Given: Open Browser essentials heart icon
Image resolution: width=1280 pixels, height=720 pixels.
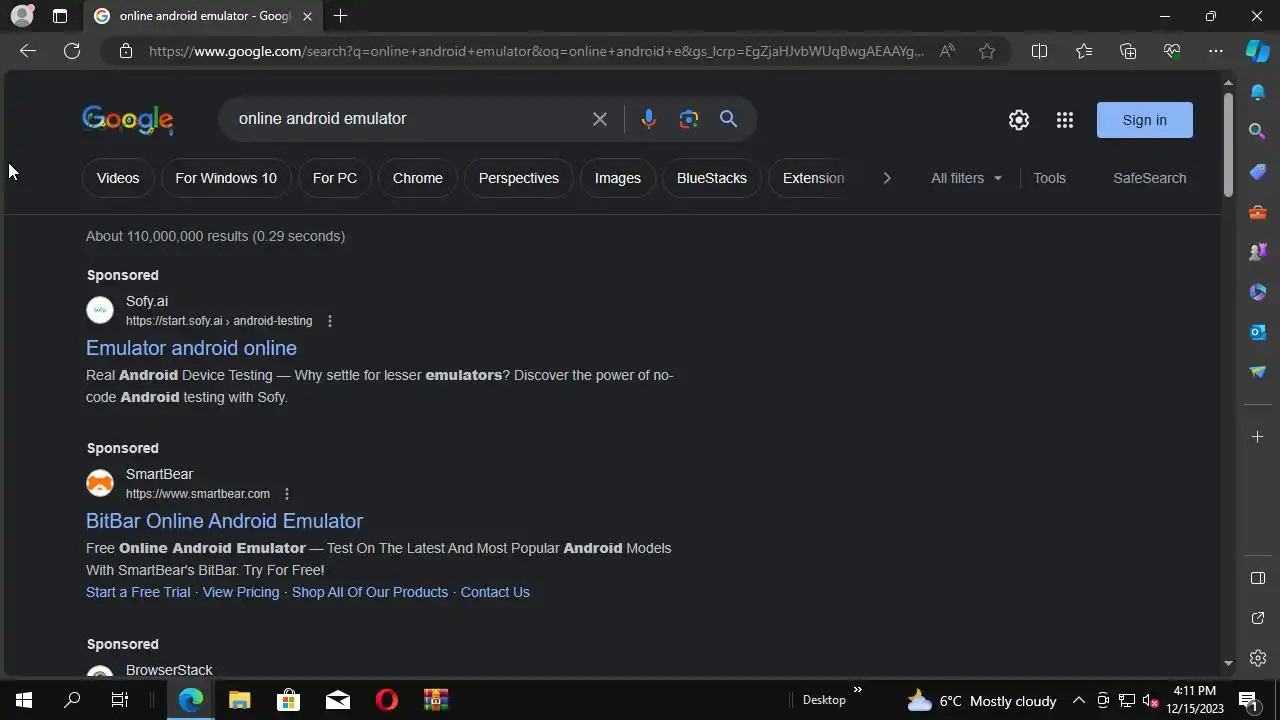Looking at the screenshot, I should (x=1172, y=51).
